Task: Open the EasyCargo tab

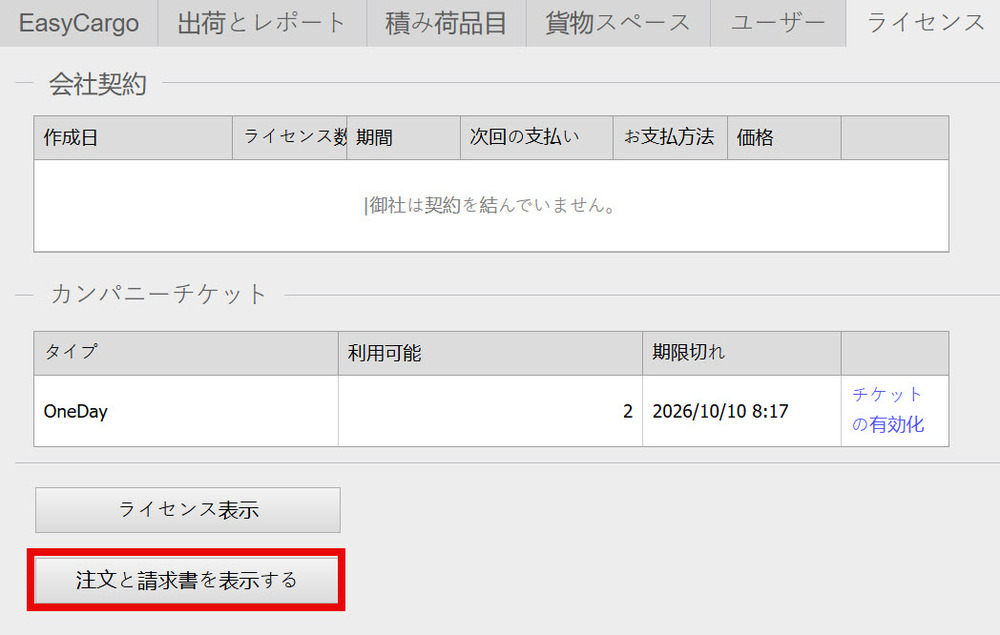Action: pos(79,23)
